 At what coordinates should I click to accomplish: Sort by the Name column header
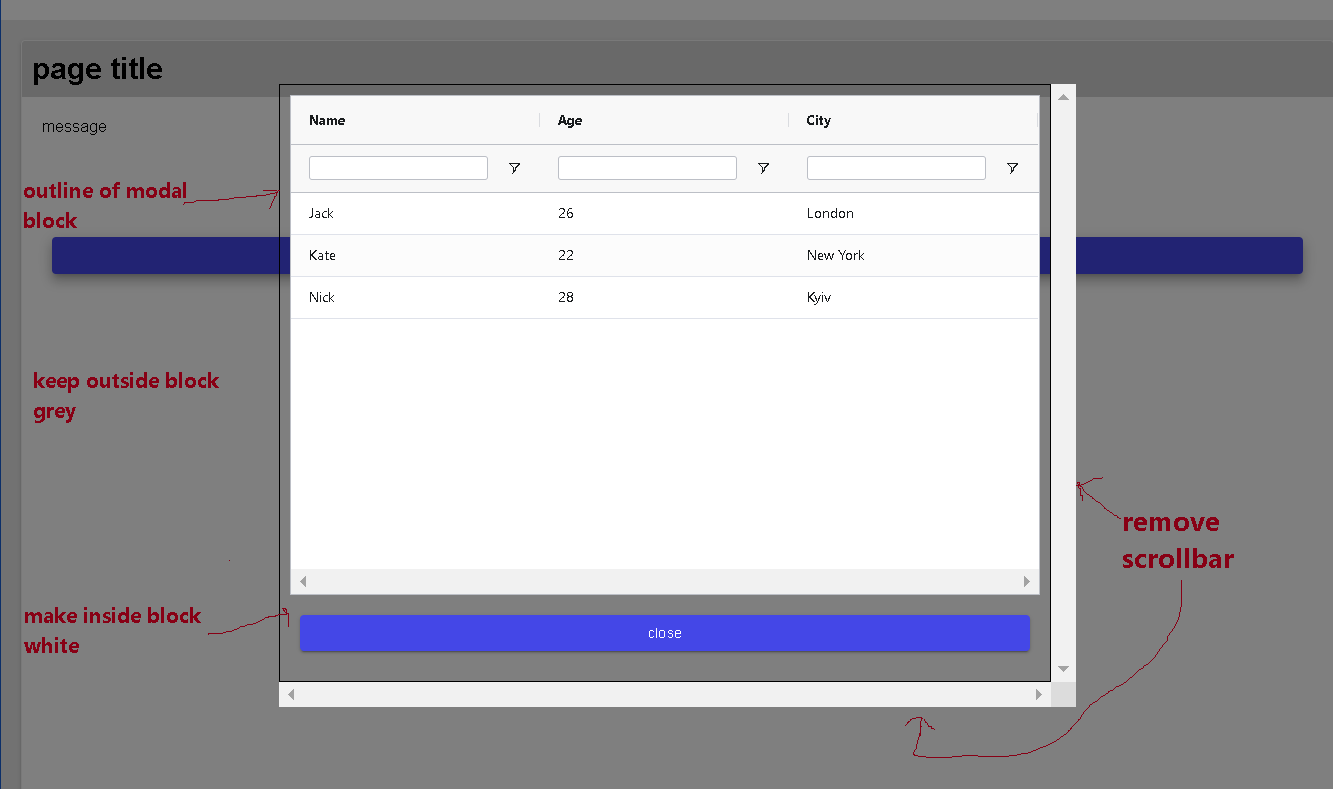tap(415, 120)
